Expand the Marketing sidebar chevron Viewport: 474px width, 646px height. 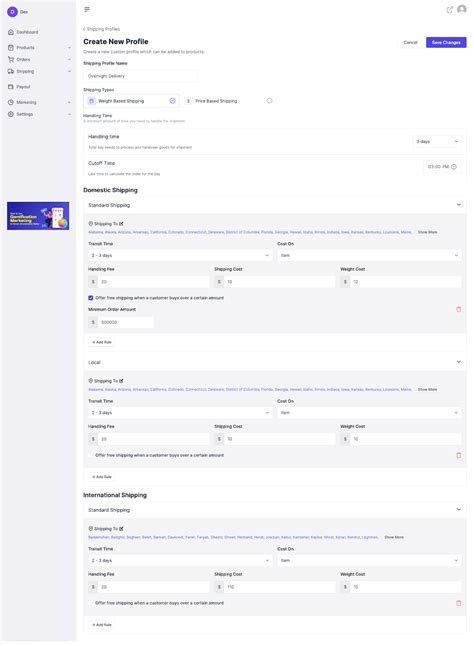(69, 102)
